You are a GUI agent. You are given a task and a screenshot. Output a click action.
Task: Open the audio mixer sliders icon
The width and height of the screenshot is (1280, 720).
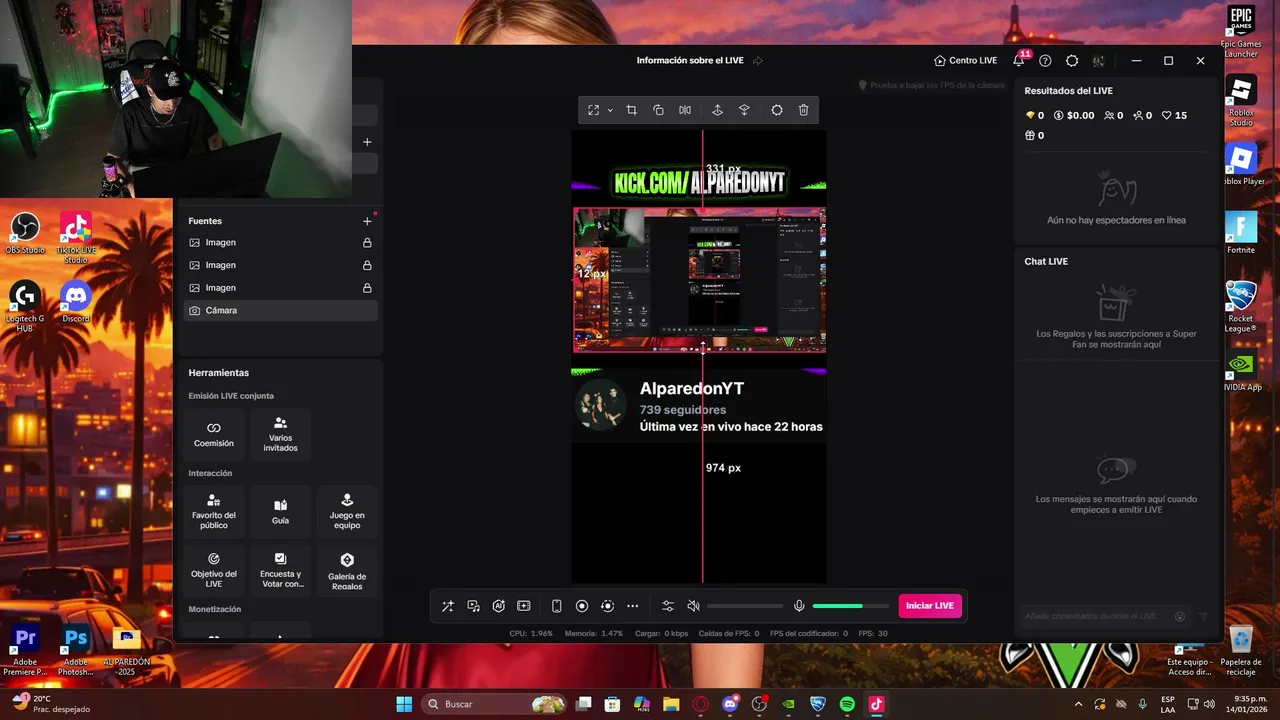pyautogui.click(x=668, y=606)
